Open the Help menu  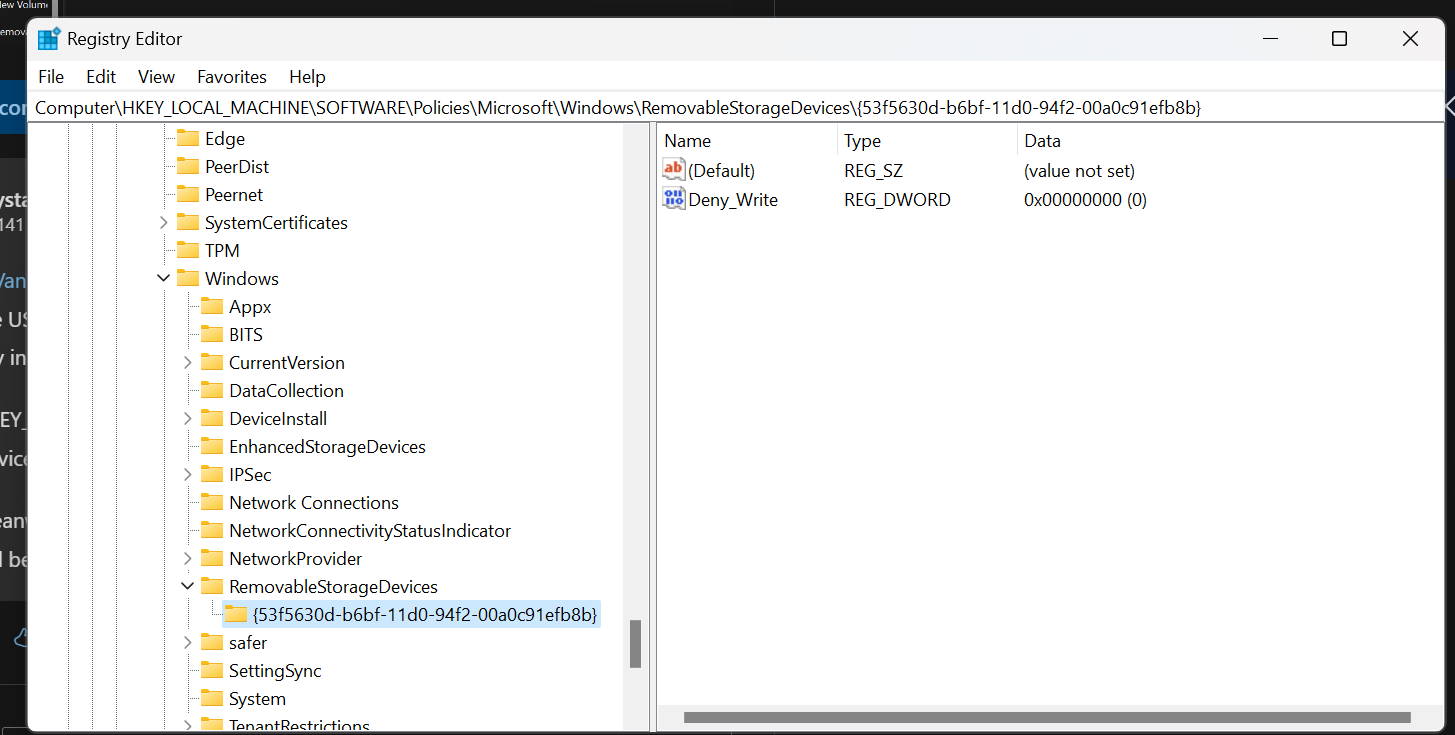(x=307, y=77)
